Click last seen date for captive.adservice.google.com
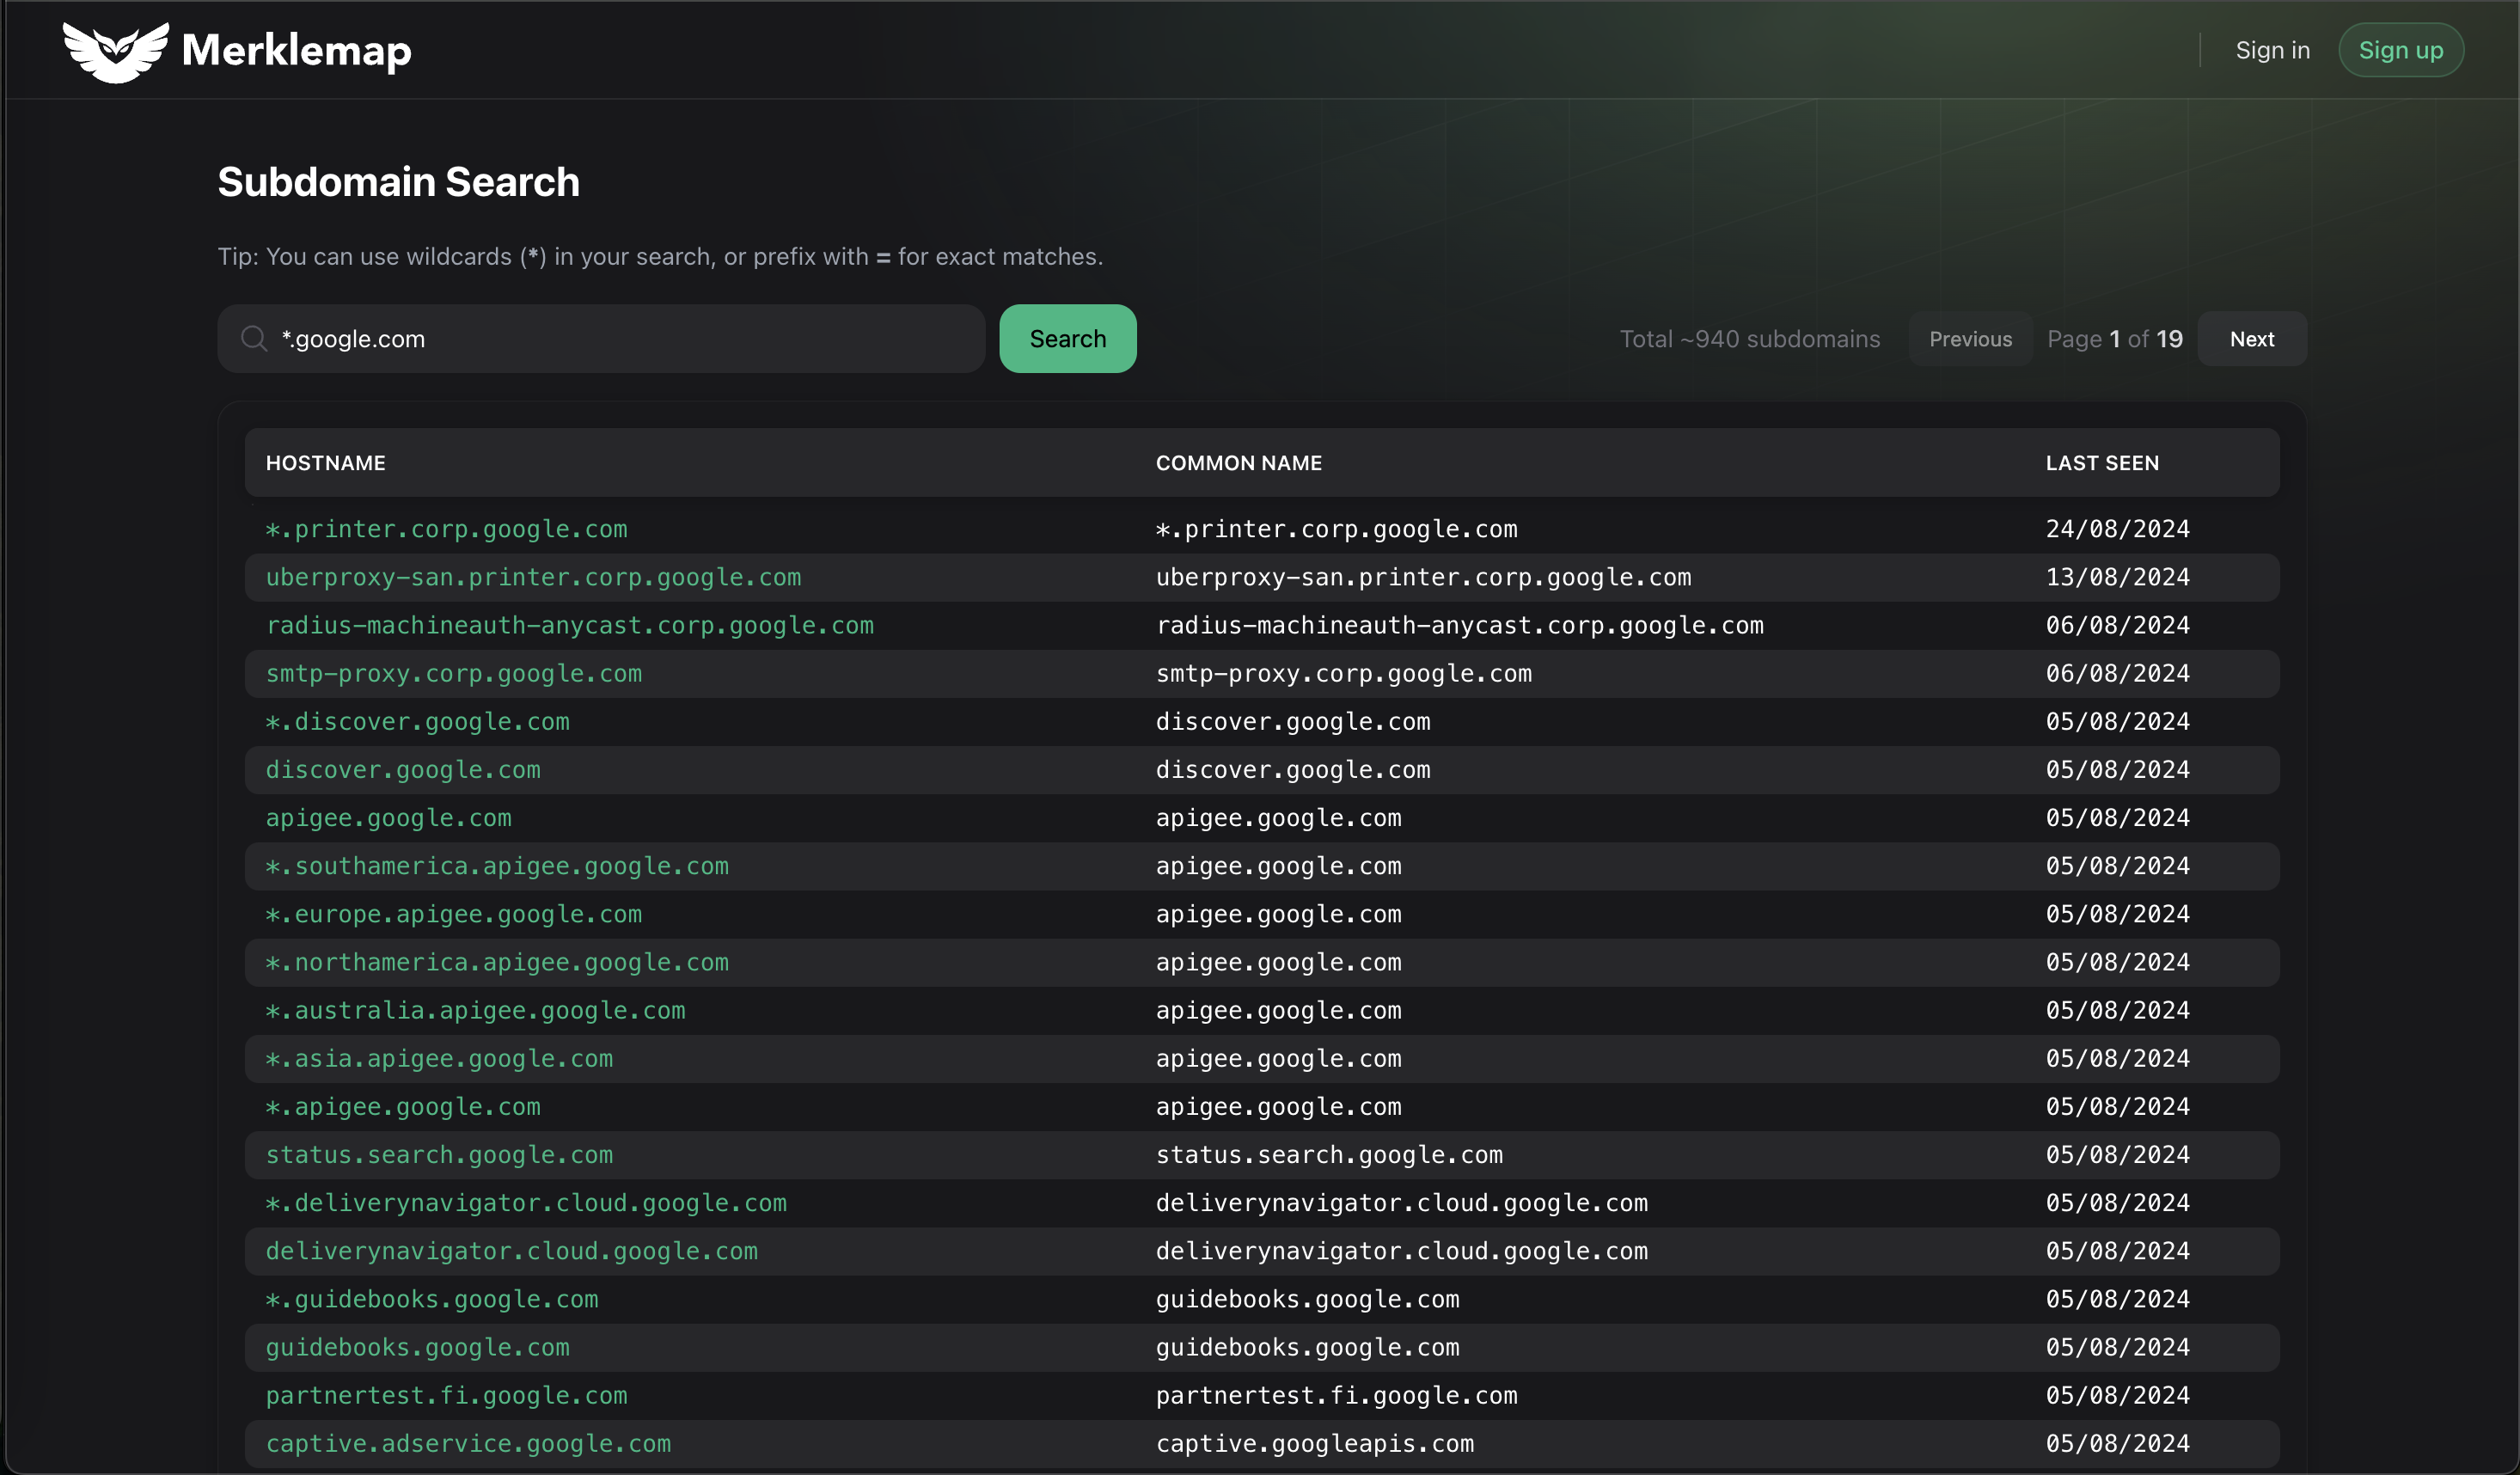 tap(2117, 1444)
